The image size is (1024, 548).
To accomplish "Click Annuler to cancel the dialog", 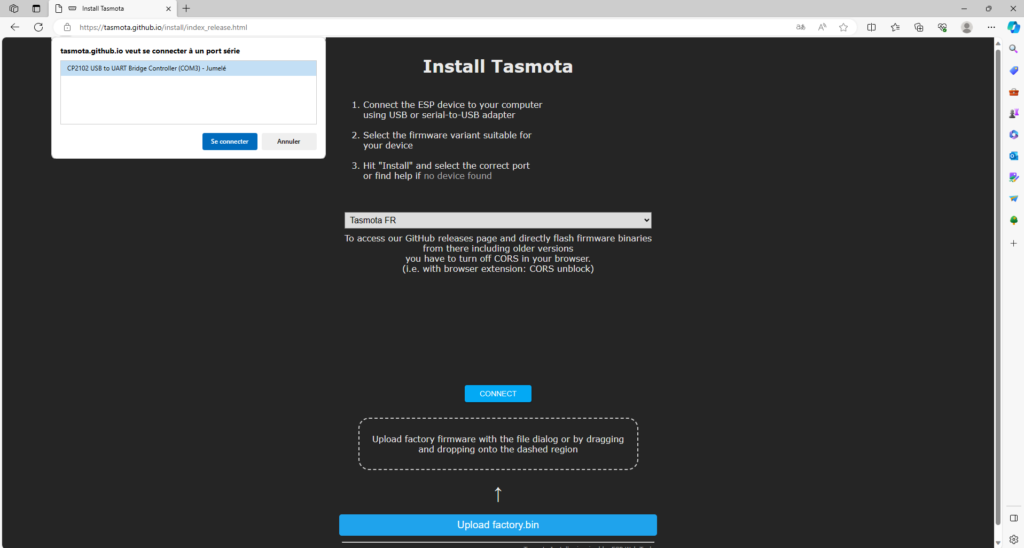I will click(x=289, y=142).
